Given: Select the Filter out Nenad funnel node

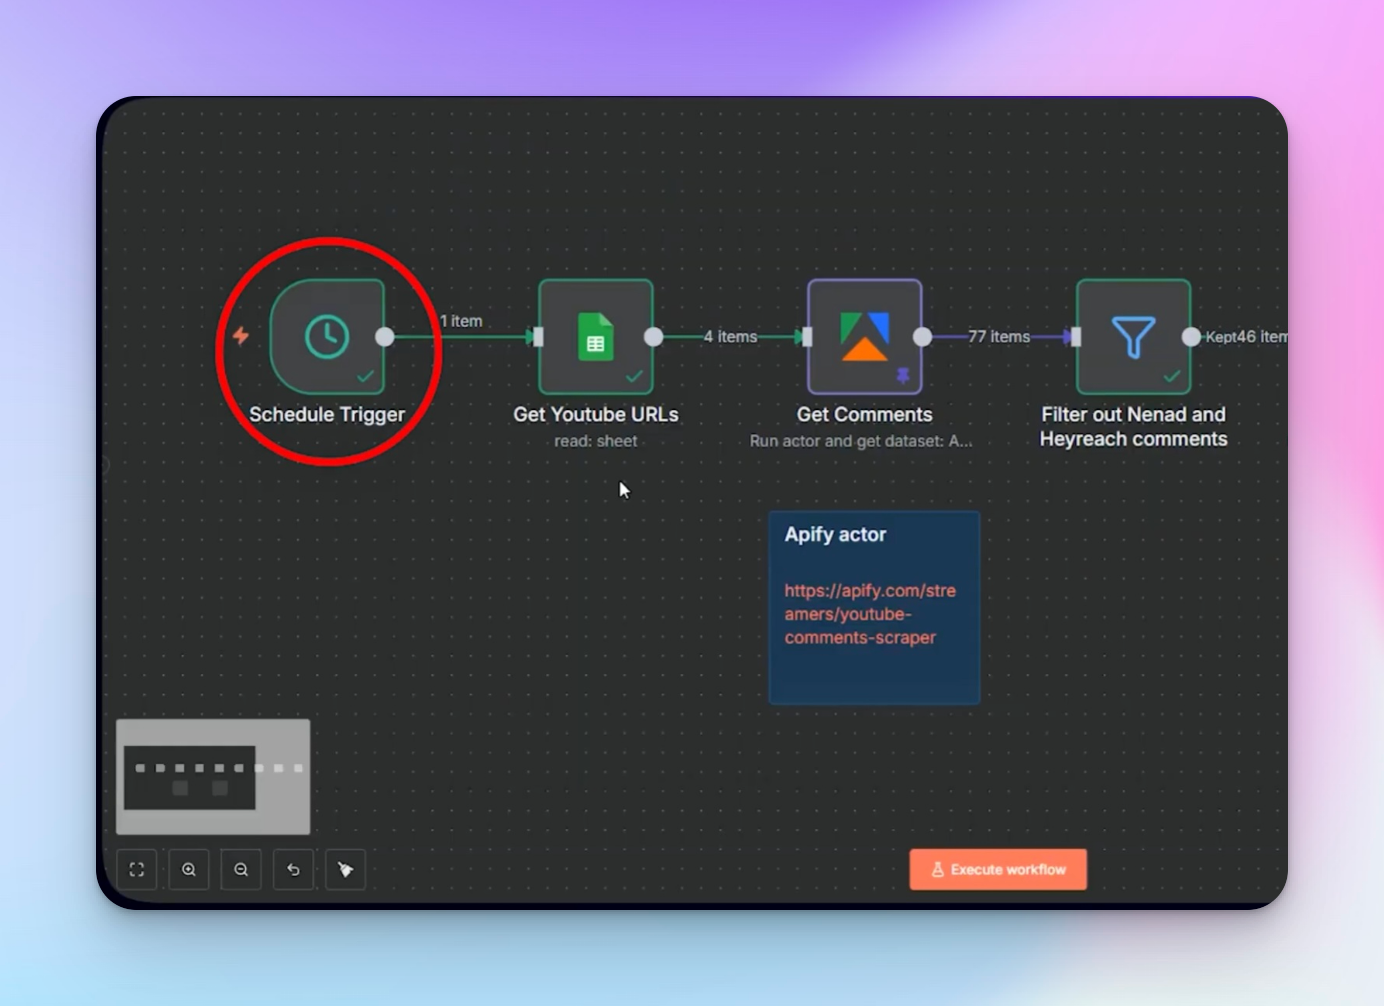Looking at the screenshot, I should coord(1133,337).
